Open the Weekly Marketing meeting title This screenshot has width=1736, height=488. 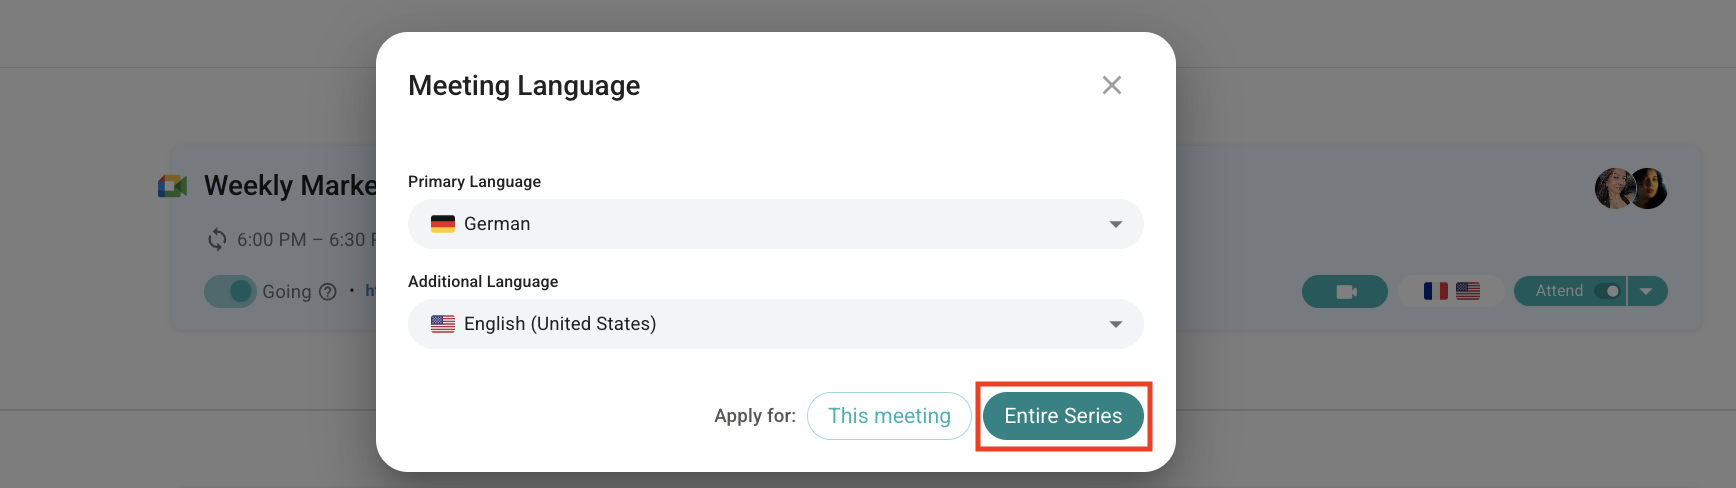point(290,186)
